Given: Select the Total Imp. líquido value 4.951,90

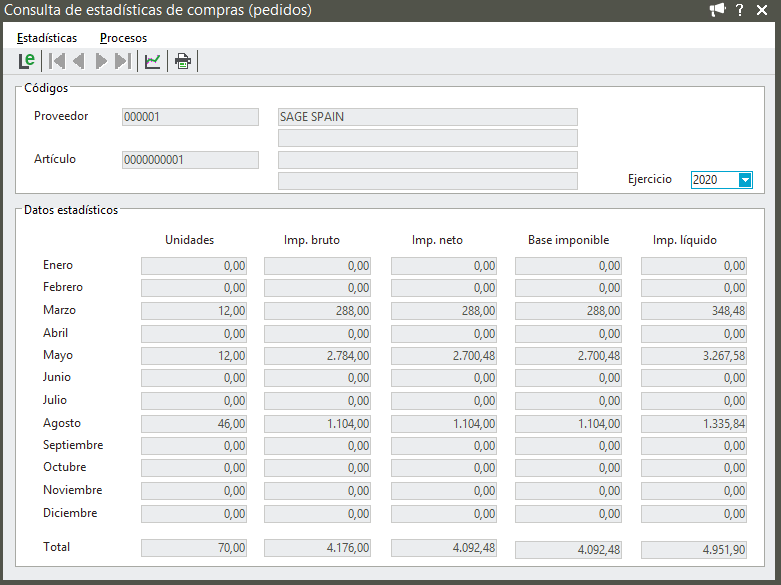Looking at the screenshot, I should point(694,550).
